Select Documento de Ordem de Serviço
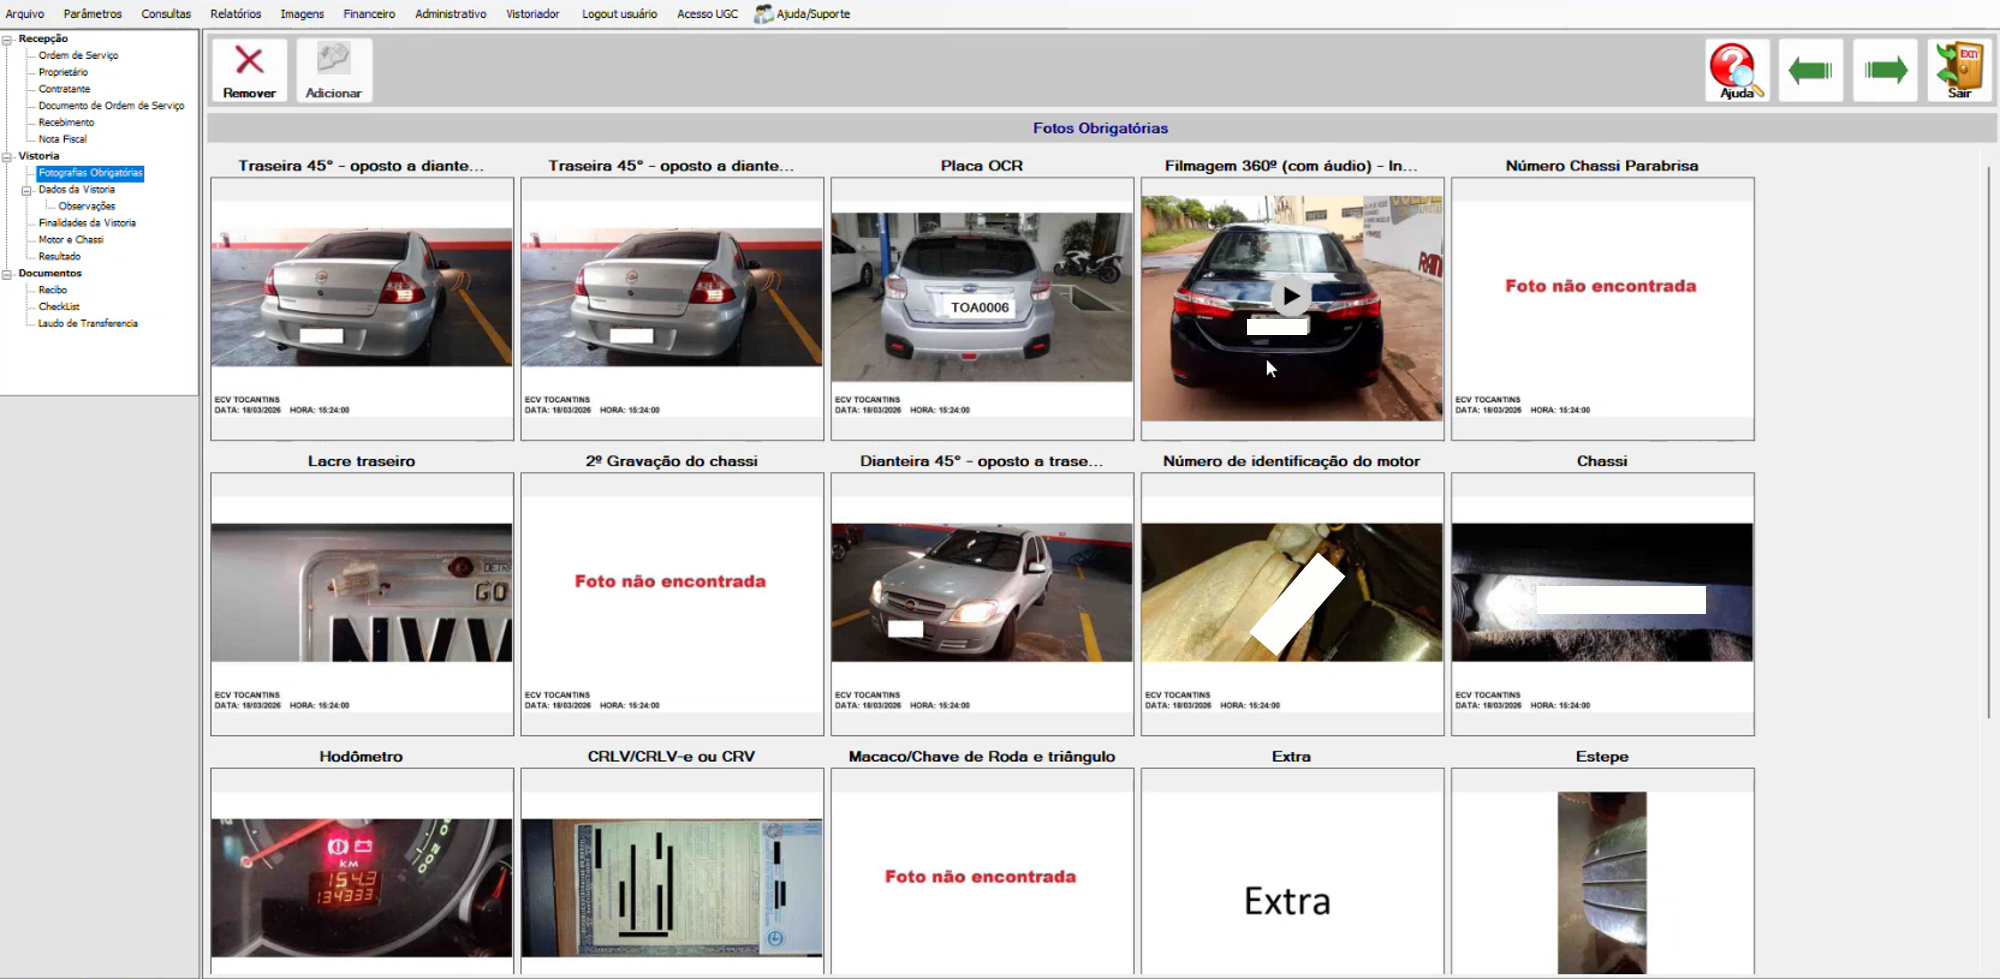The width and height of the screenshot is (2000, 979). [111, 106]
